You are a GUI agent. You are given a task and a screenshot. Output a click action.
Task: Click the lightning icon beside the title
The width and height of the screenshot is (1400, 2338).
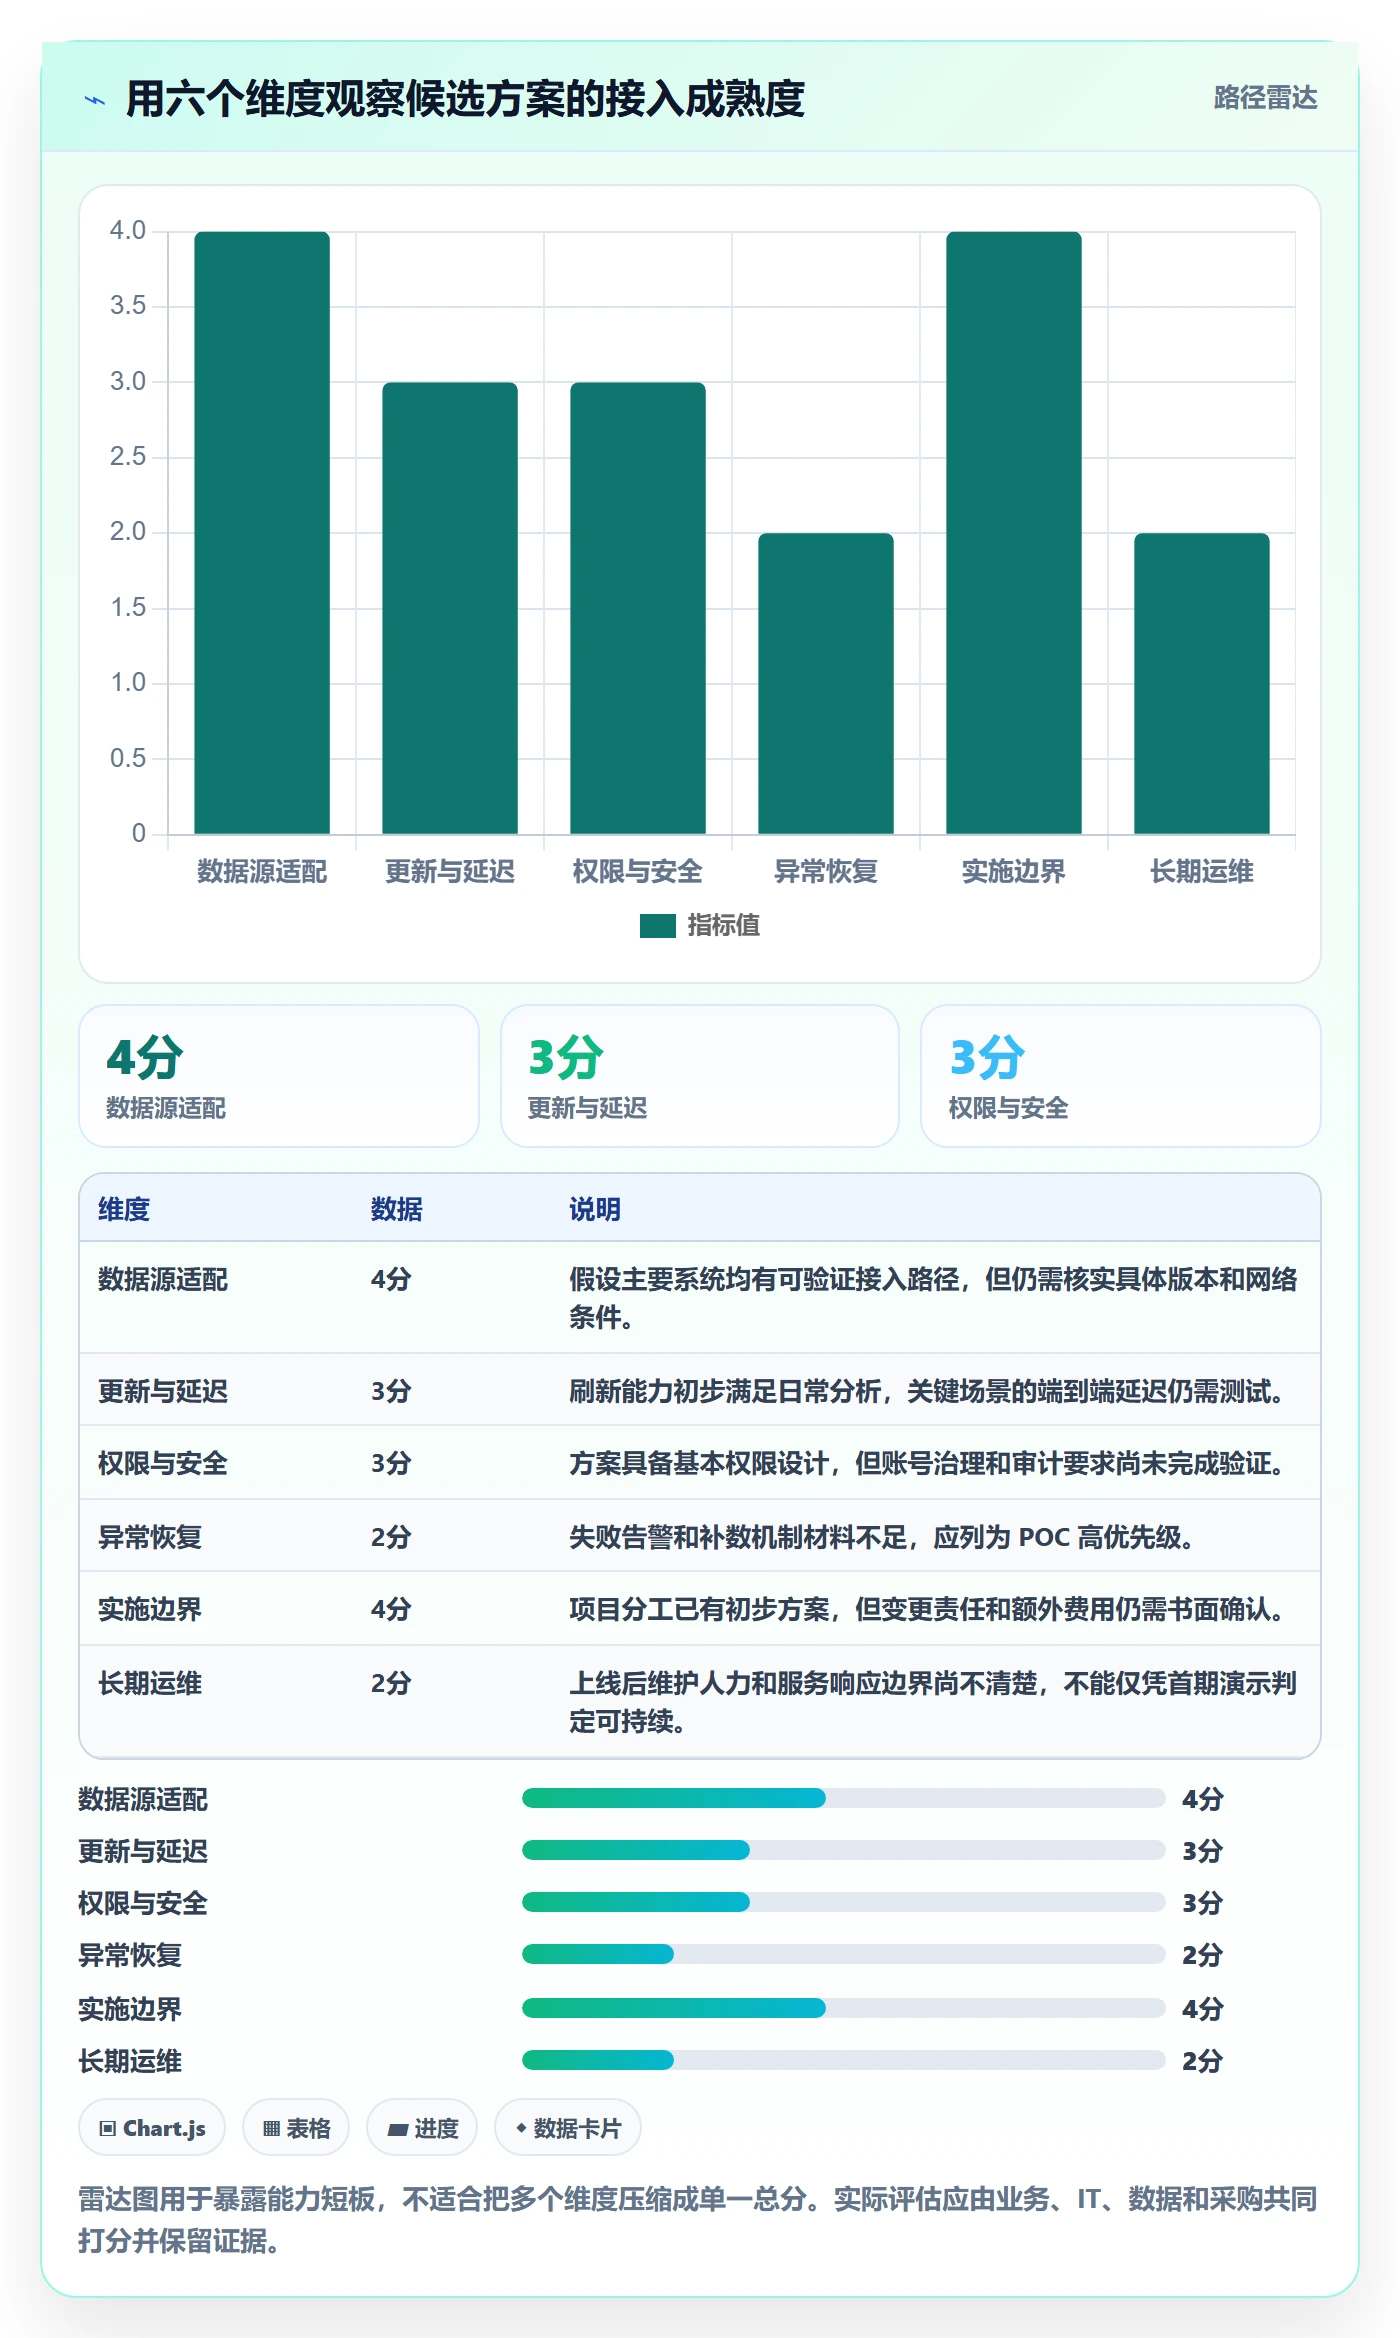95,100
